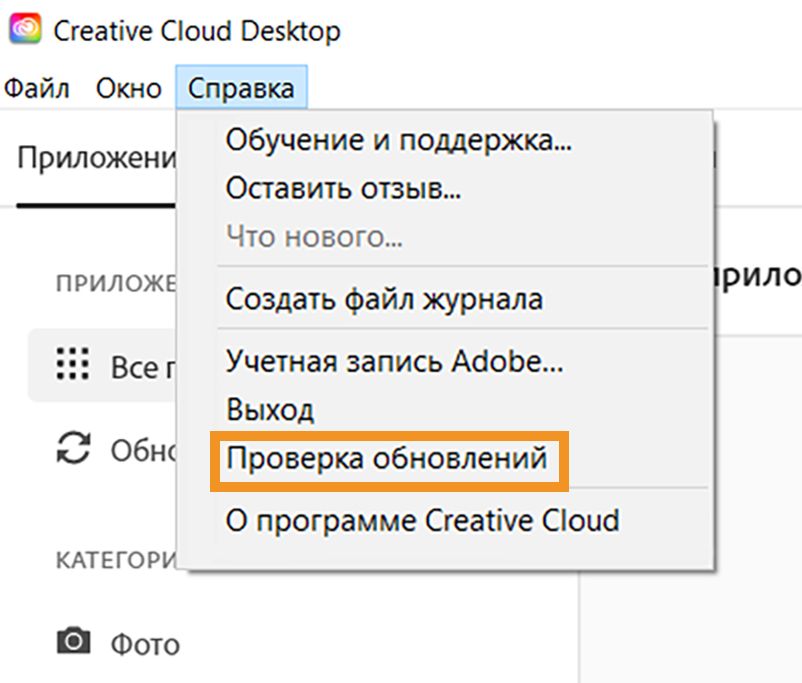802x683 pixels.
Task: Switch to the Приложения tab
Action: [96, 160]
